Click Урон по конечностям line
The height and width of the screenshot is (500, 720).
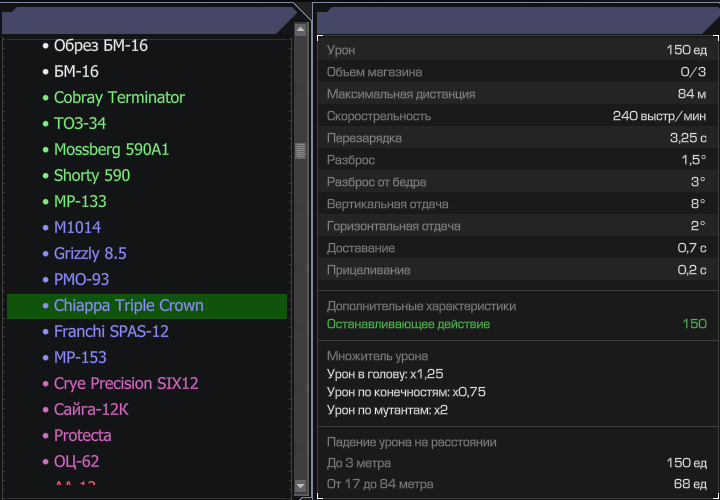[406, 392]
